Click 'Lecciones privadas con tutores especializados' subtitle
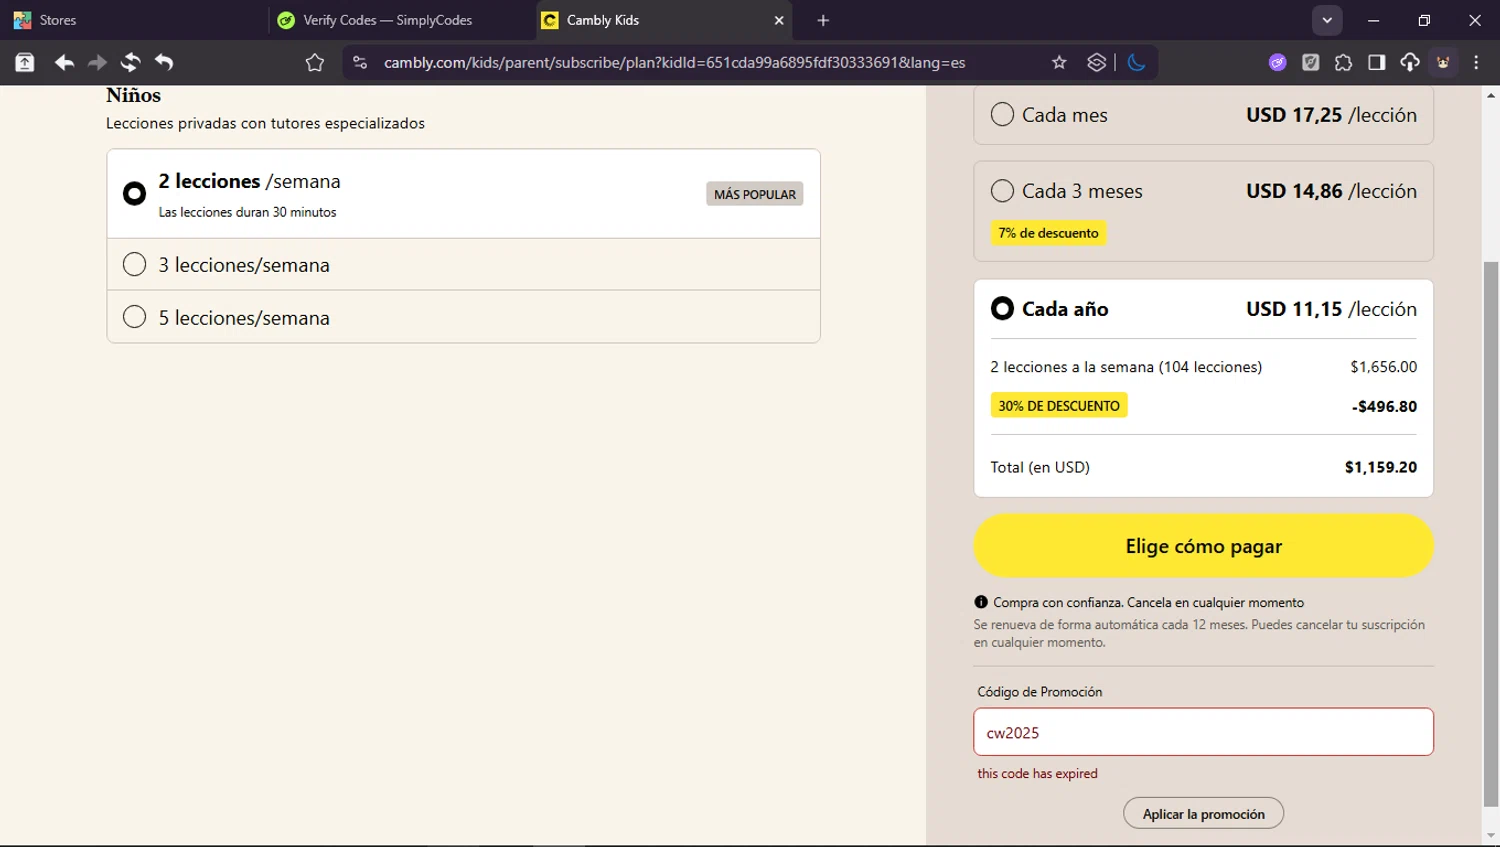Screen dimensions: 1500x847 265,123
